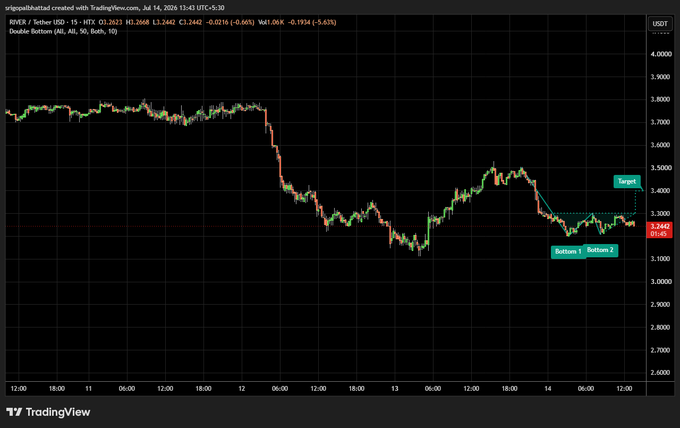
Task: Click the current price tag 3.2442
Action: coord(660,226)
